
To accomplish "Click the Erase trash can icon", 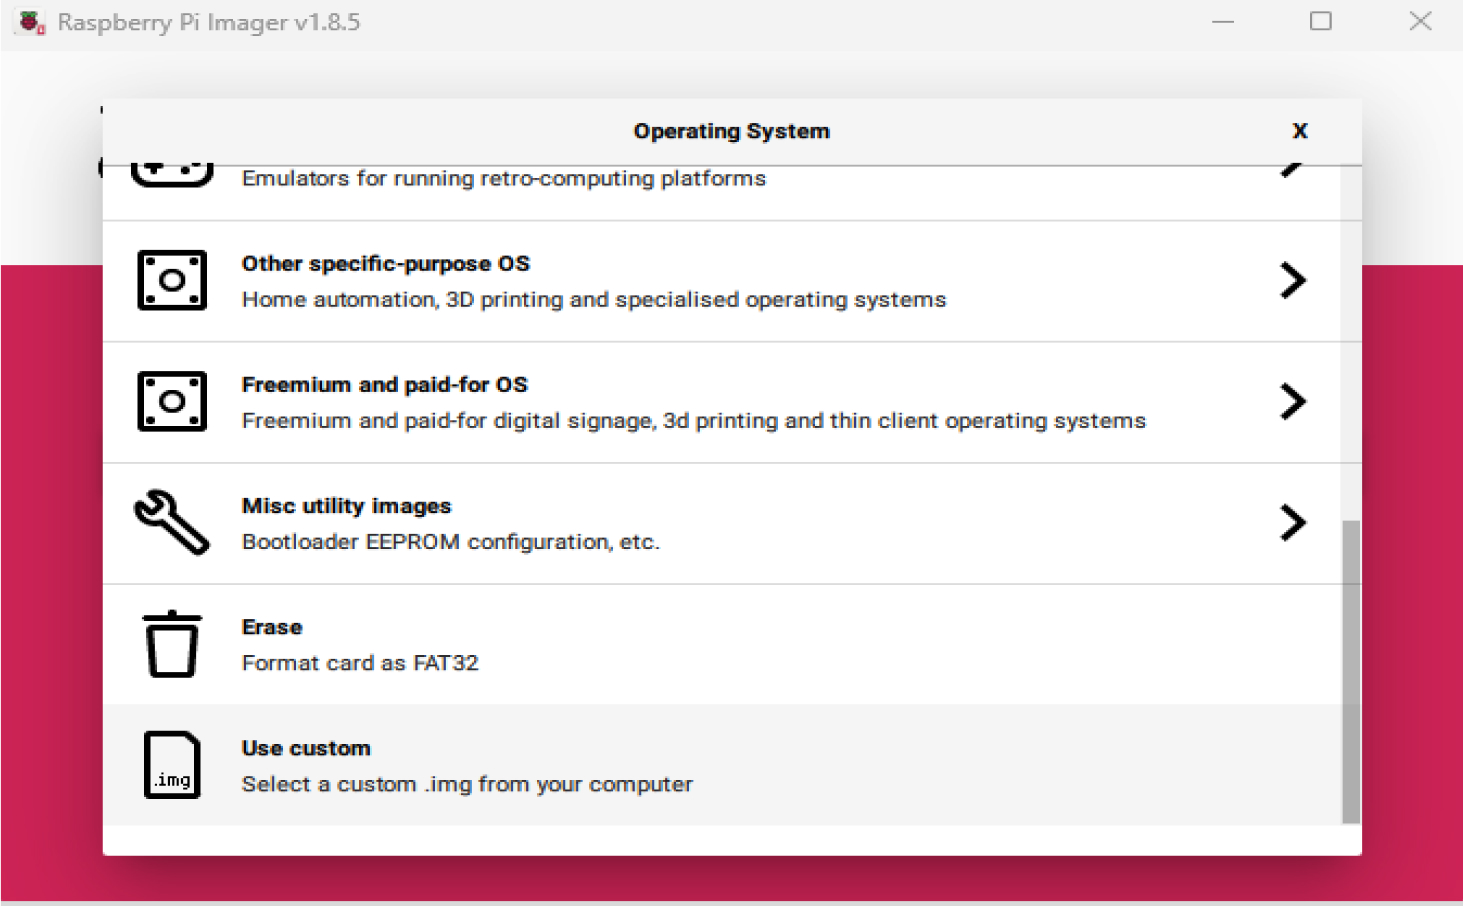I will (x=172, y=644).
